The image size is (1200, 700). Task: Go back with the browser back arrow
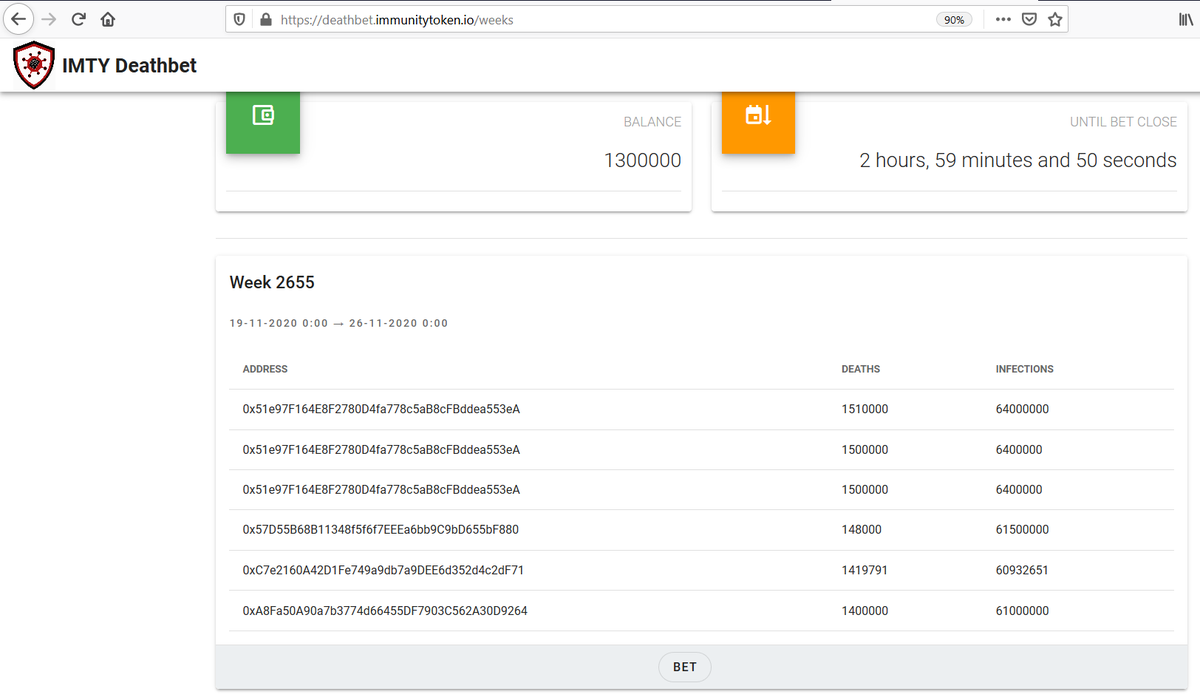pyautogui.click(x=19, y=19)
